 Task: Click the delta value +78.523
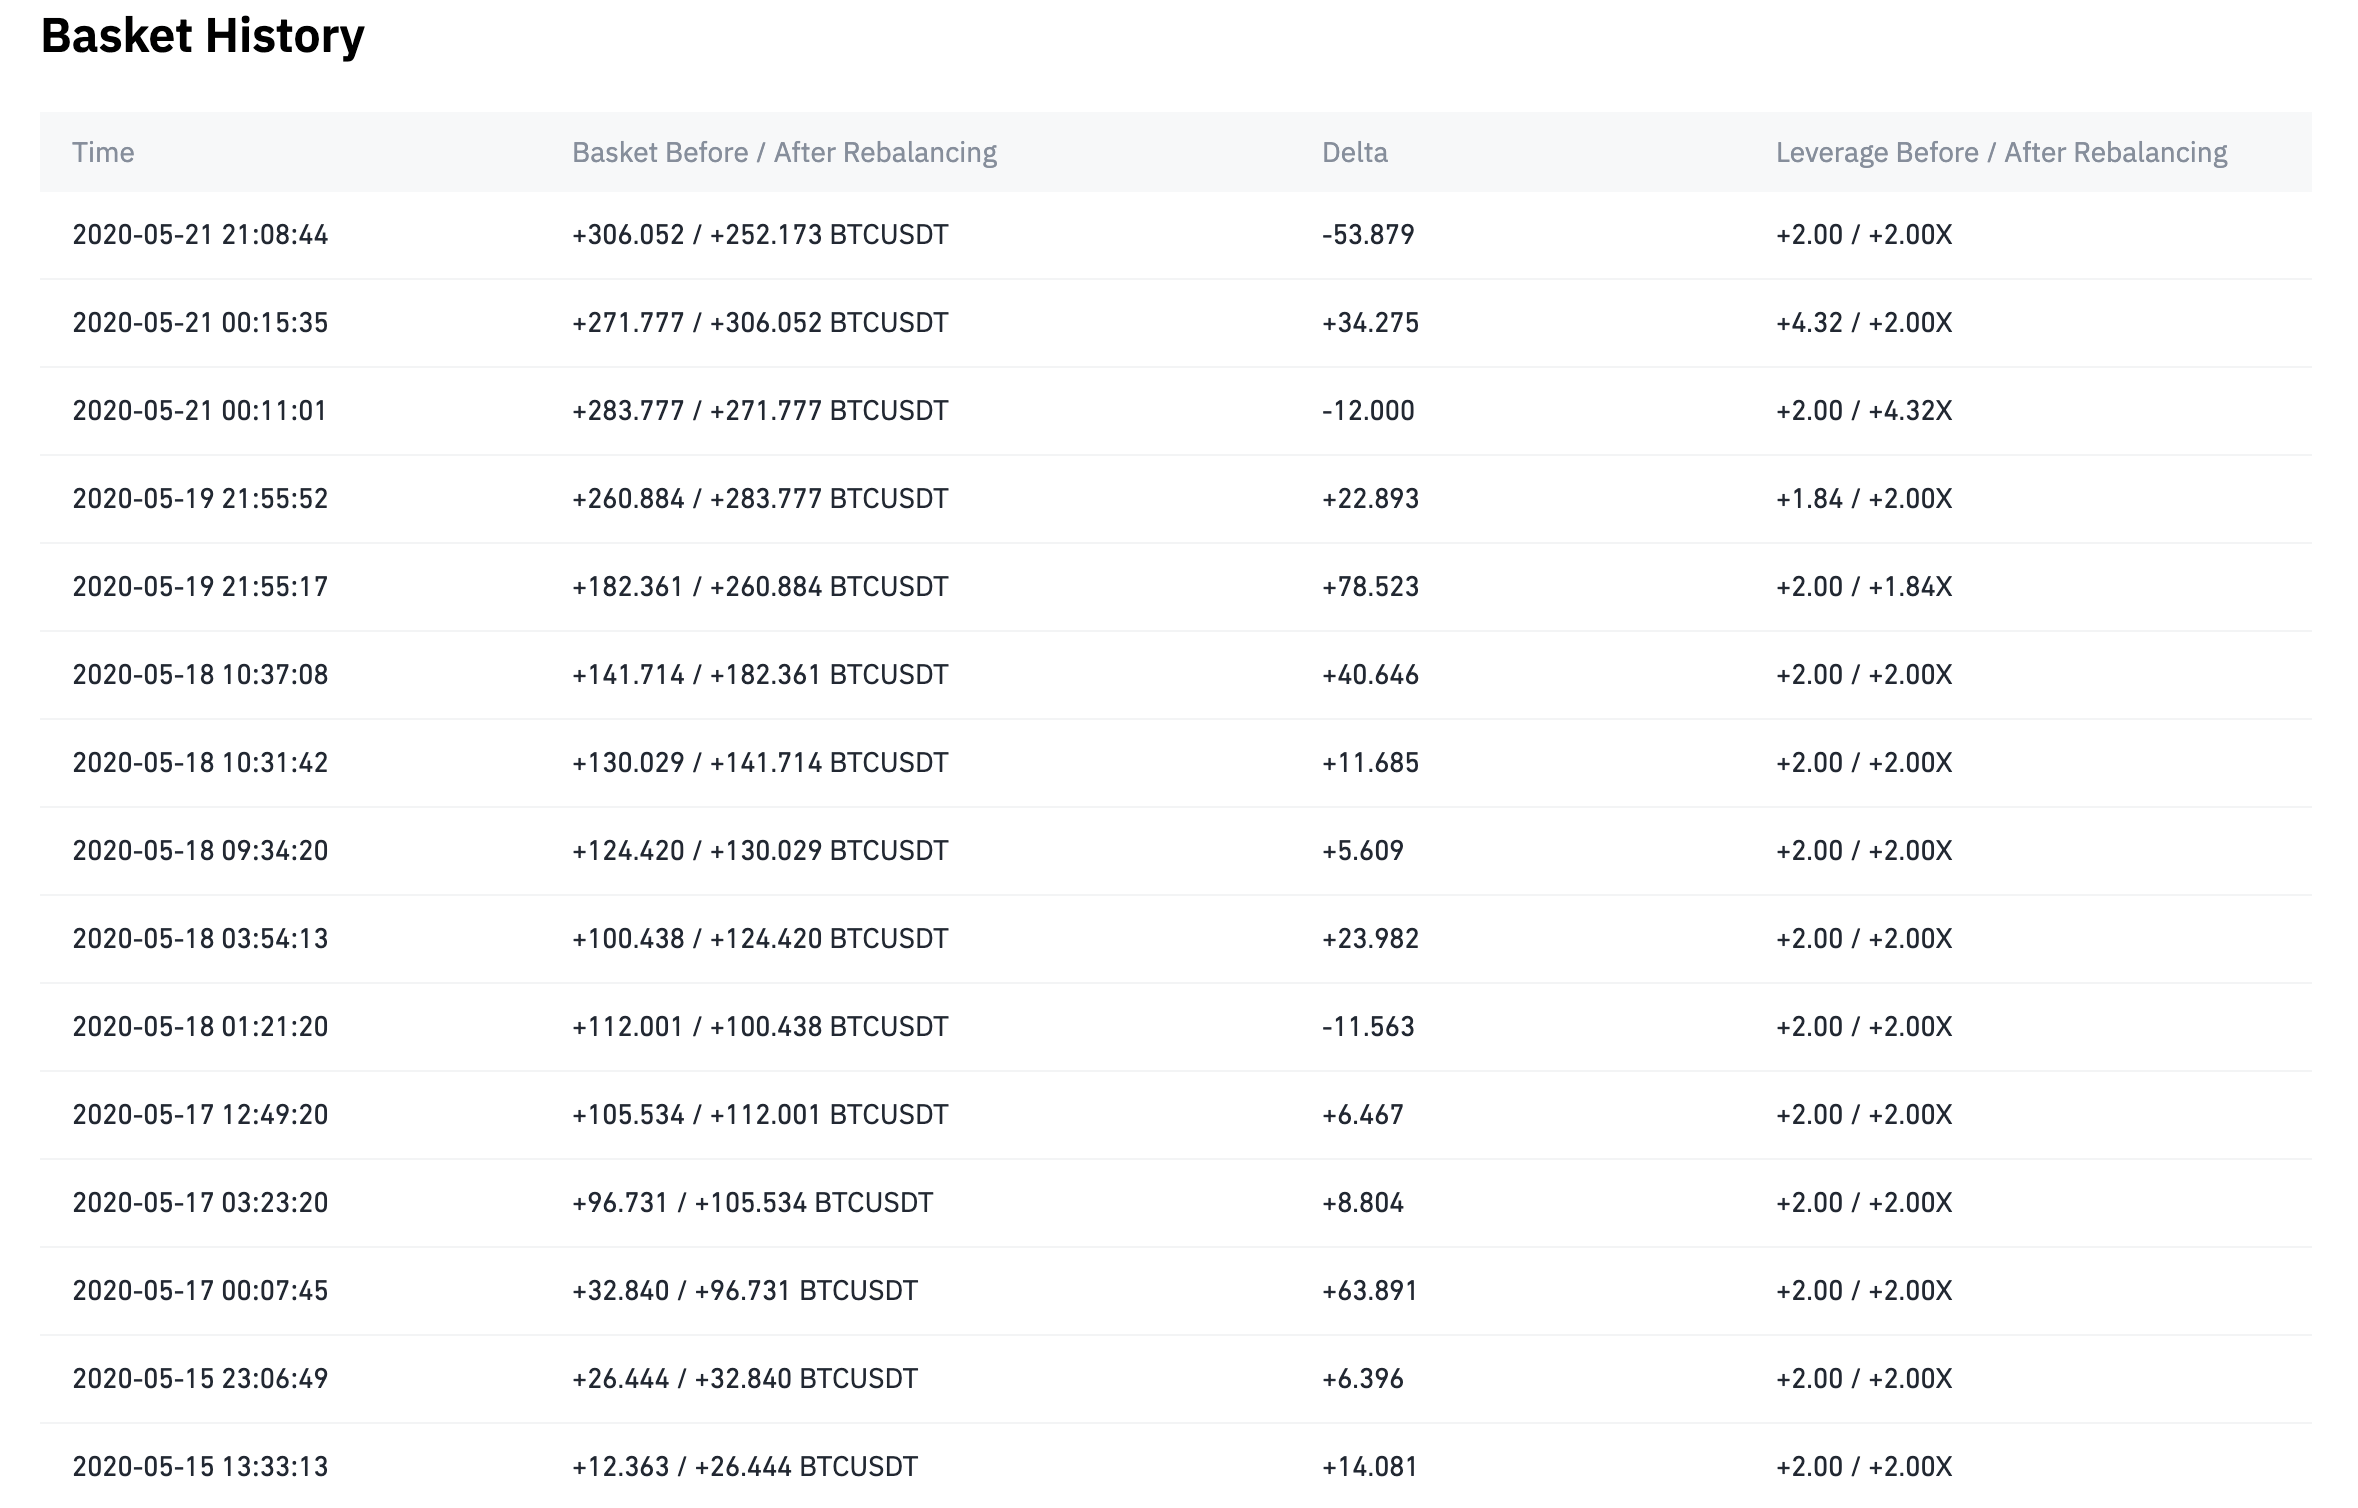coord(1370,587)
